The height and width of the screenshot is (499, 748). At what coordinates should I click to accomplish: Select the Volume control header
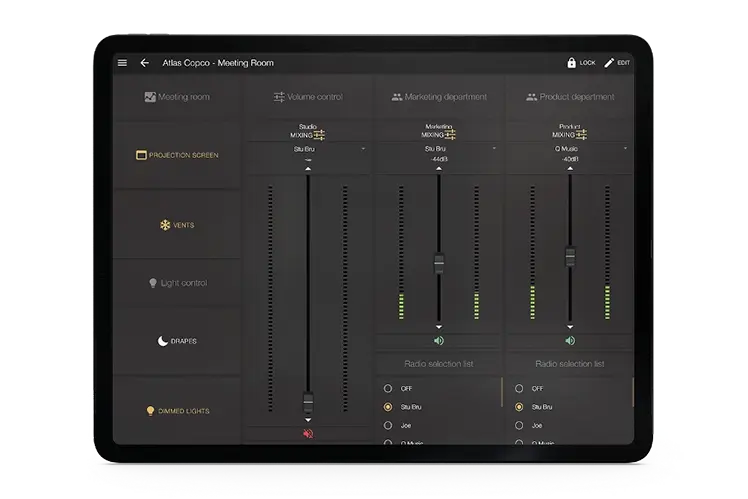pyautogui.click(x=308, y=97)
